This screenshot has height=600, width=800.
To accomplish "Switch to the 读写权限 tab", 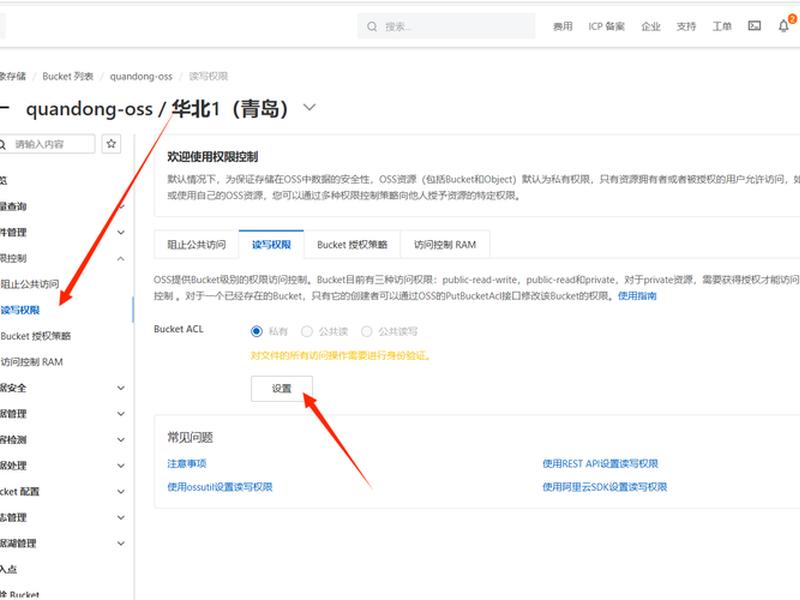I will [271, 244].
